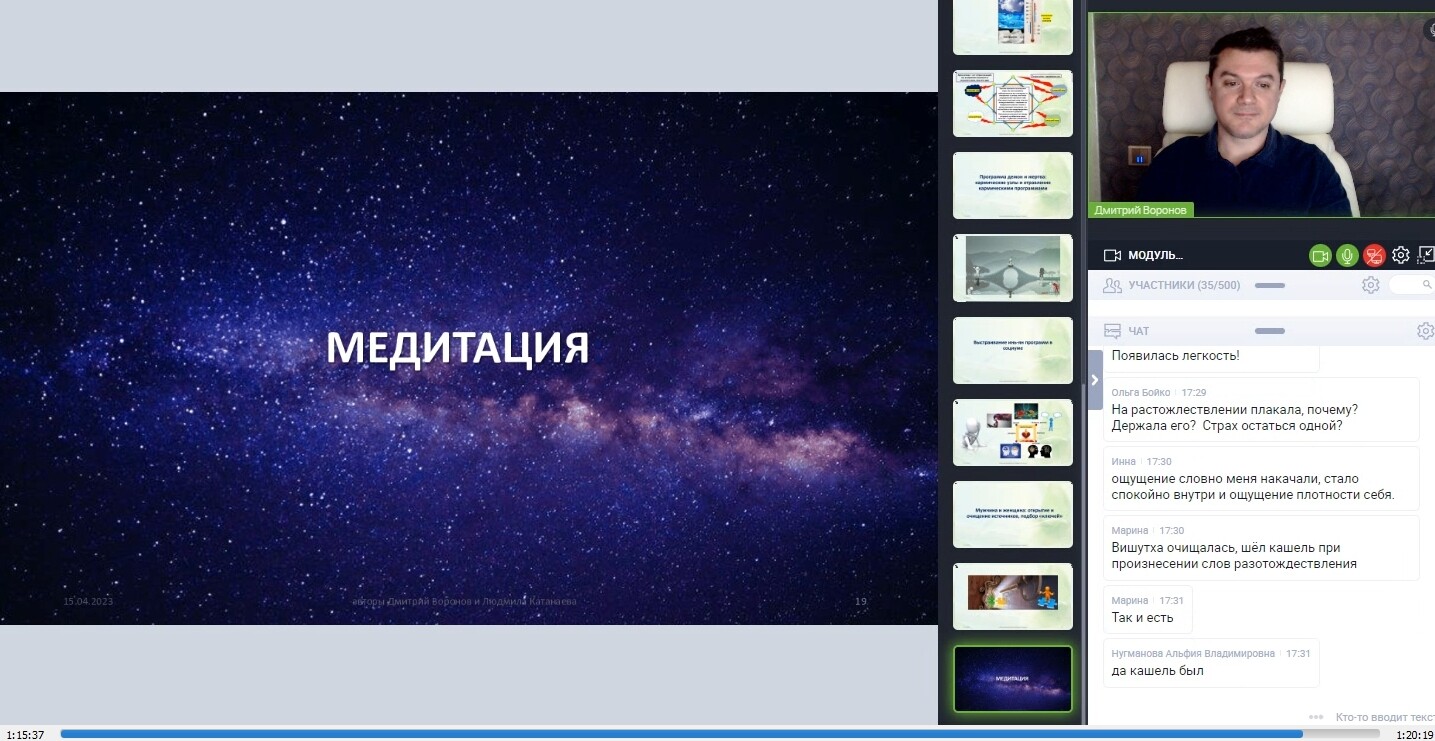Open chat panel settings gear
The width and height of the screenshot is (1435, 741).
pyautogui.click(x=1425, y=331)
